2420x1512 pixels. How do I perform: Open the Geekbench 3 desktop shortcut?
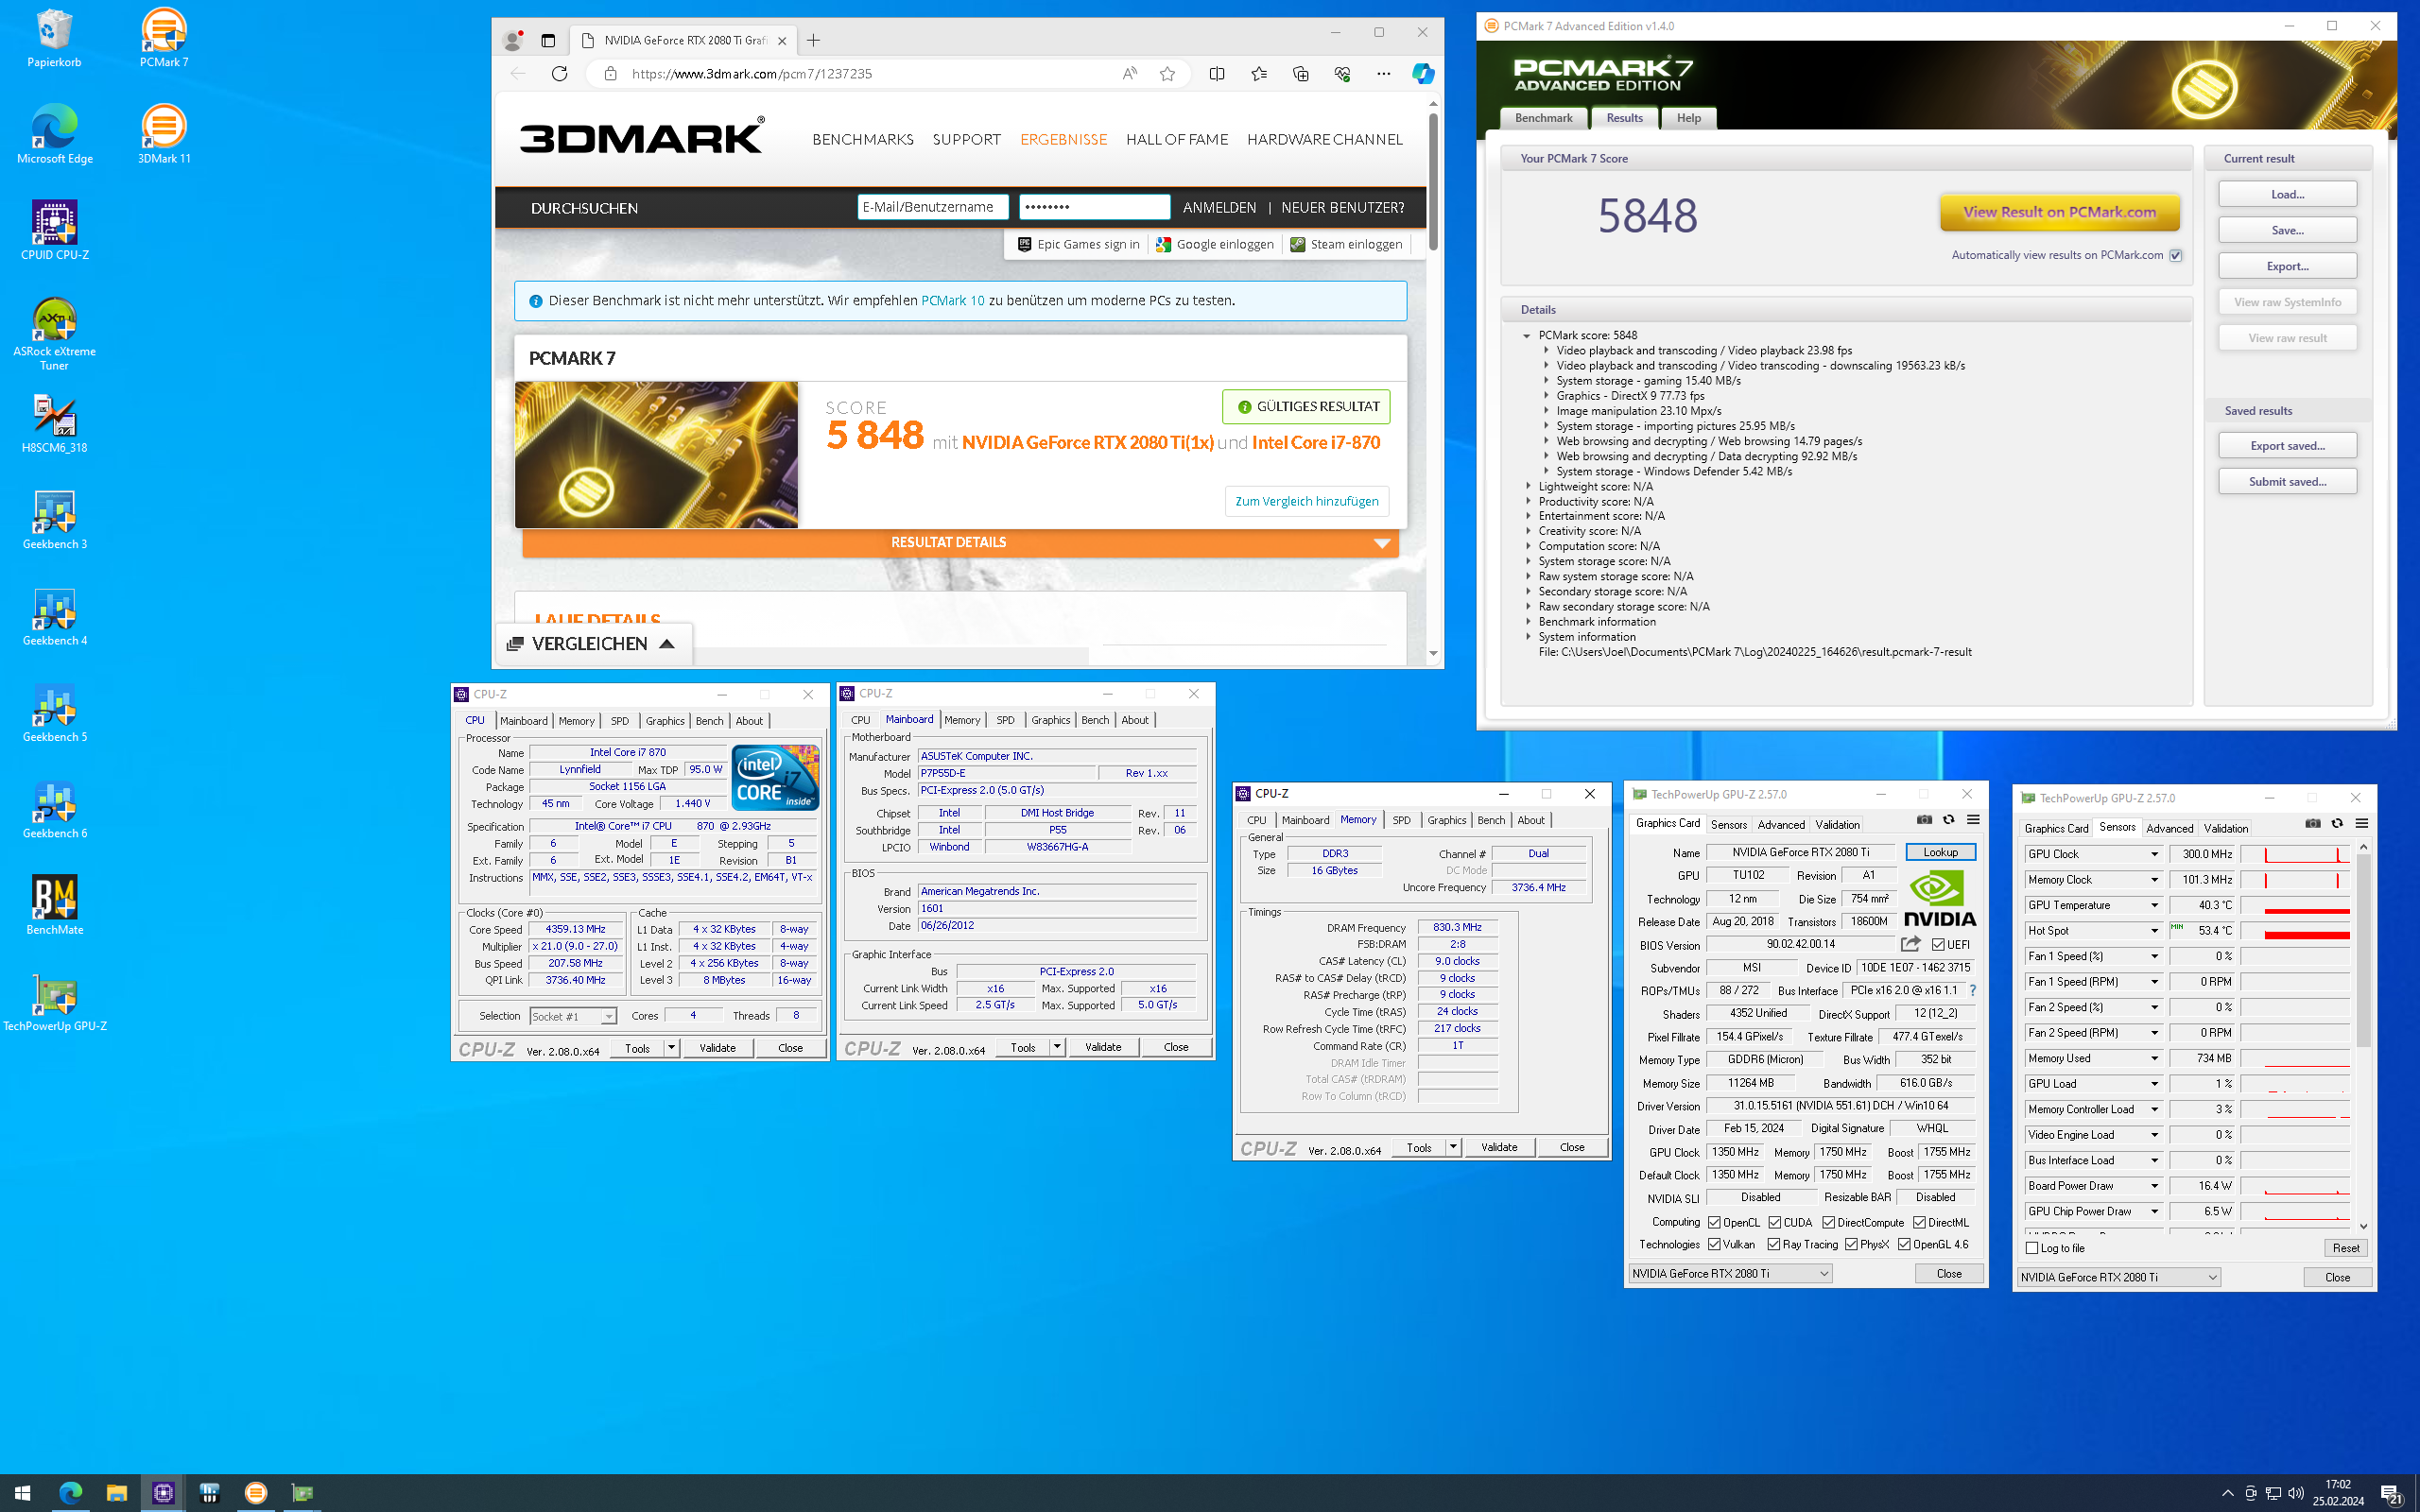pyautogui.click(x=54, y=520)
